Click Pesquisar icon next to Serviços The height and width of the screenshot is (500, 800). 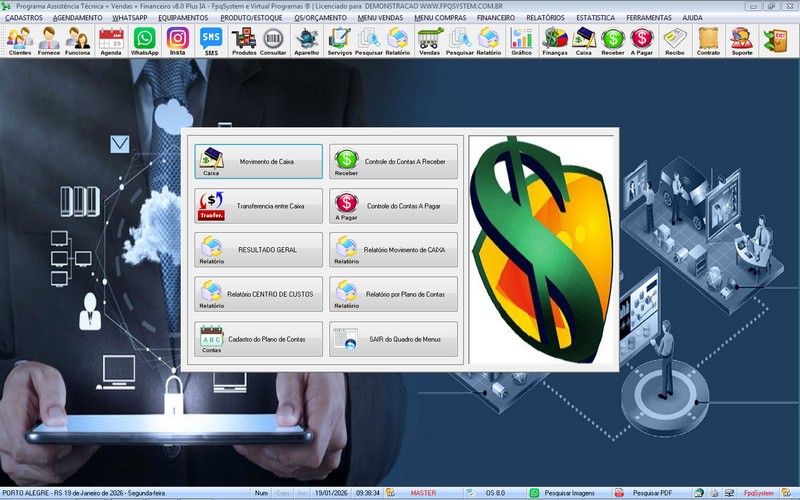coord(368,41)
